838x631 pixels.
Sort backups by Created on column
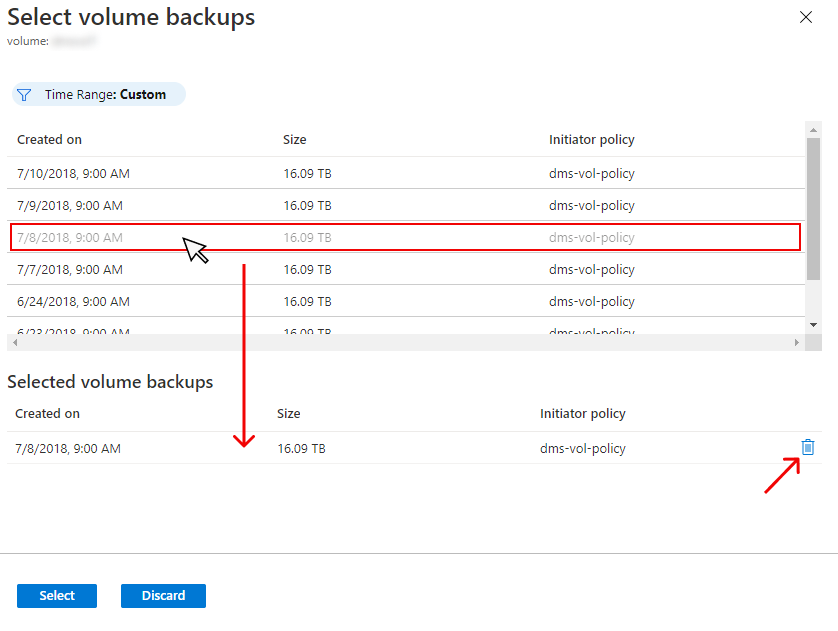pos(49,140)
